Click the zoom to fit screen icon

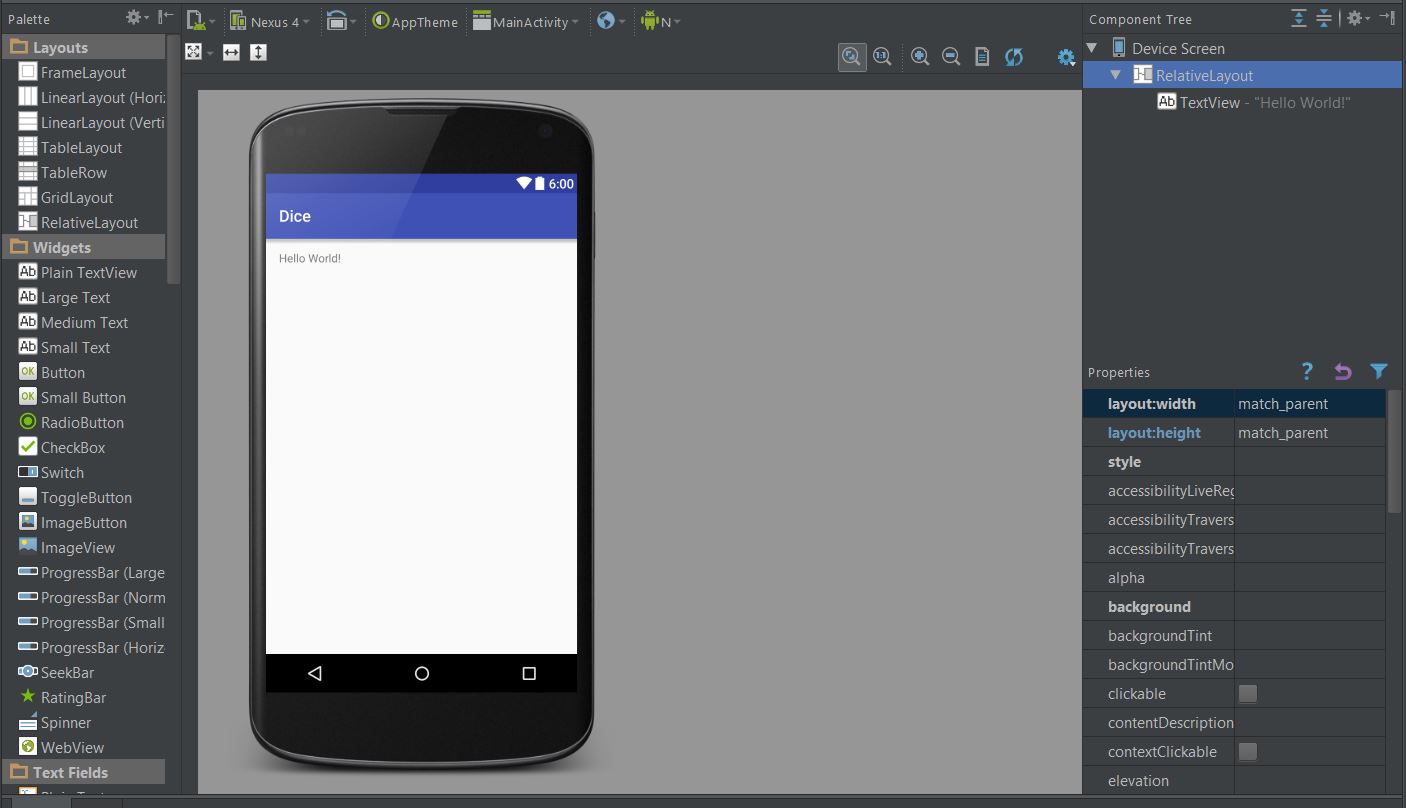tap(851, 57)
